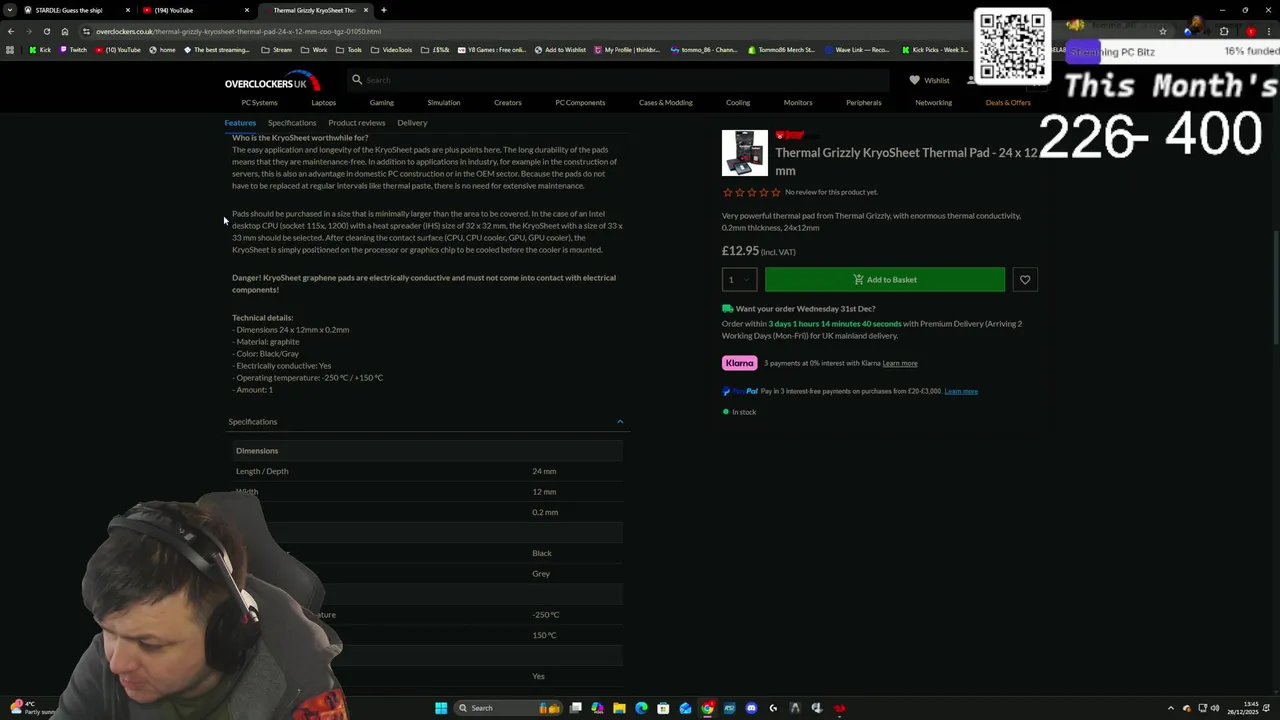Screen dimensions: 1280x720
Task: Click Klarna Learn more link
Action: (900, 364)
